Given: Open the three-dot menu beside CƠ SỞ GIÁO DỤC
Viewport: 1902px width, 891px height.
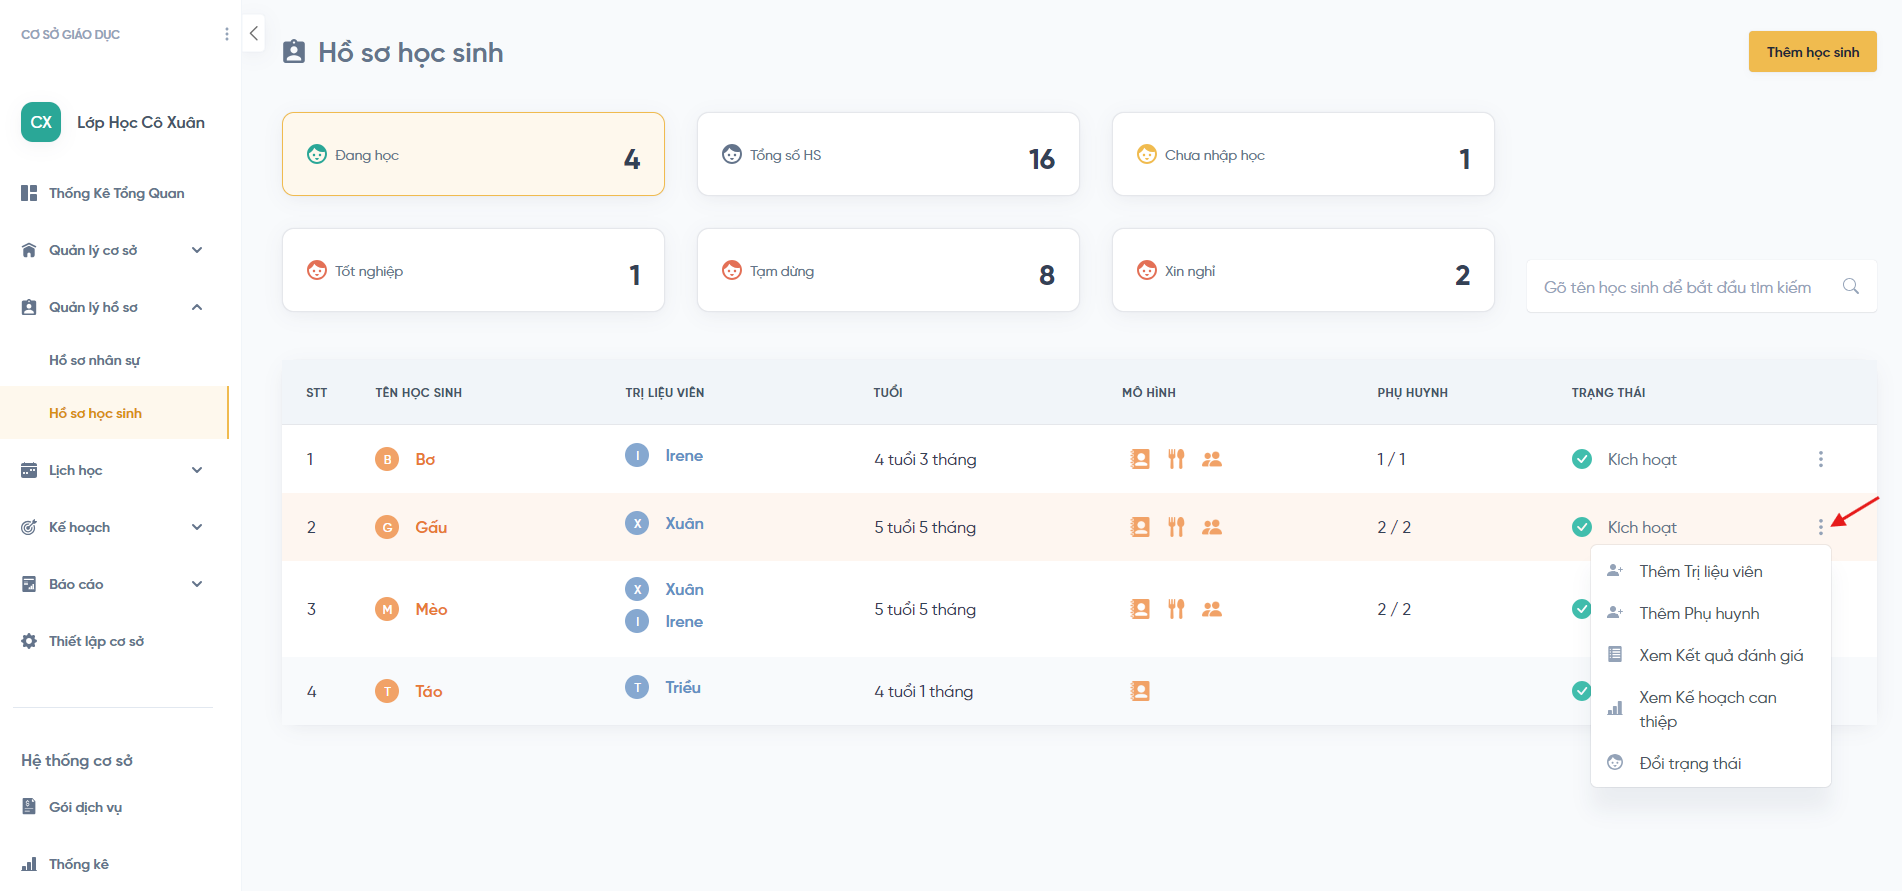Looking at the screenshot, I should pos(227,34).
